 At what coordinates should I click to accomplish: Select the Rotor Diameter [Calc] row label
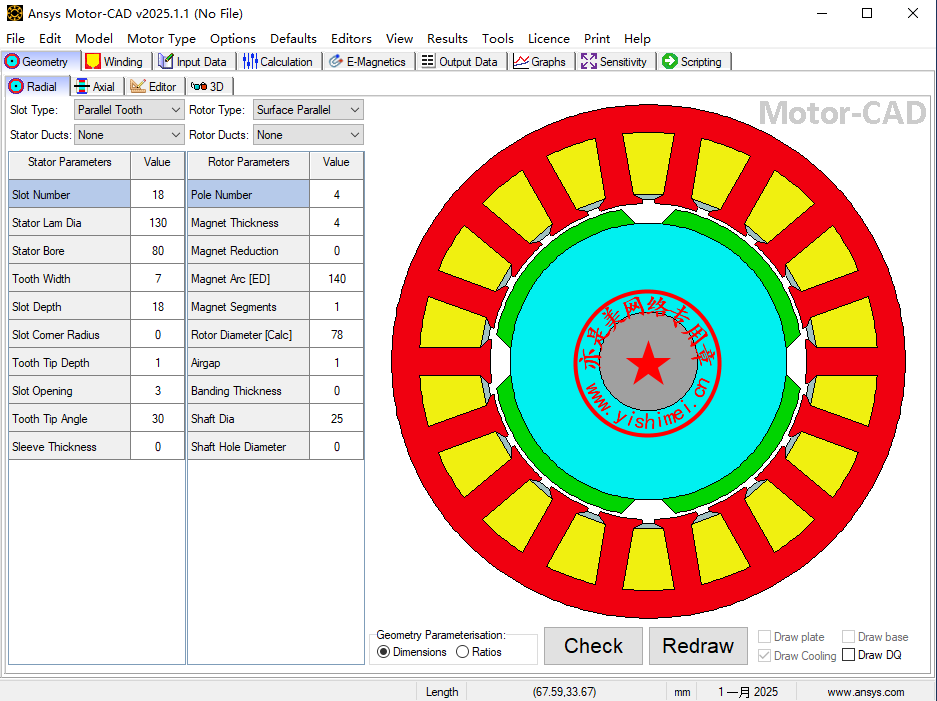coord(249,335)
